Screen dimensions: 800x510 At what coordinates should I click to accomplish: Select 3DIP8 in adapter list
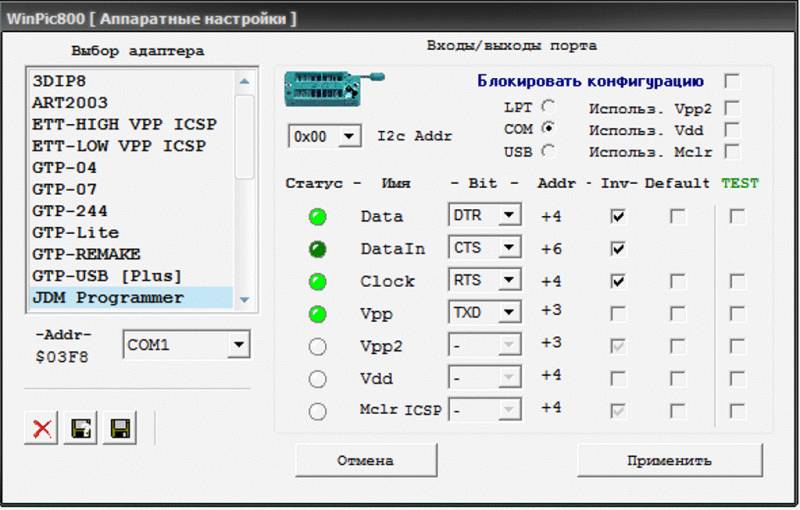(x=132, y=81)
